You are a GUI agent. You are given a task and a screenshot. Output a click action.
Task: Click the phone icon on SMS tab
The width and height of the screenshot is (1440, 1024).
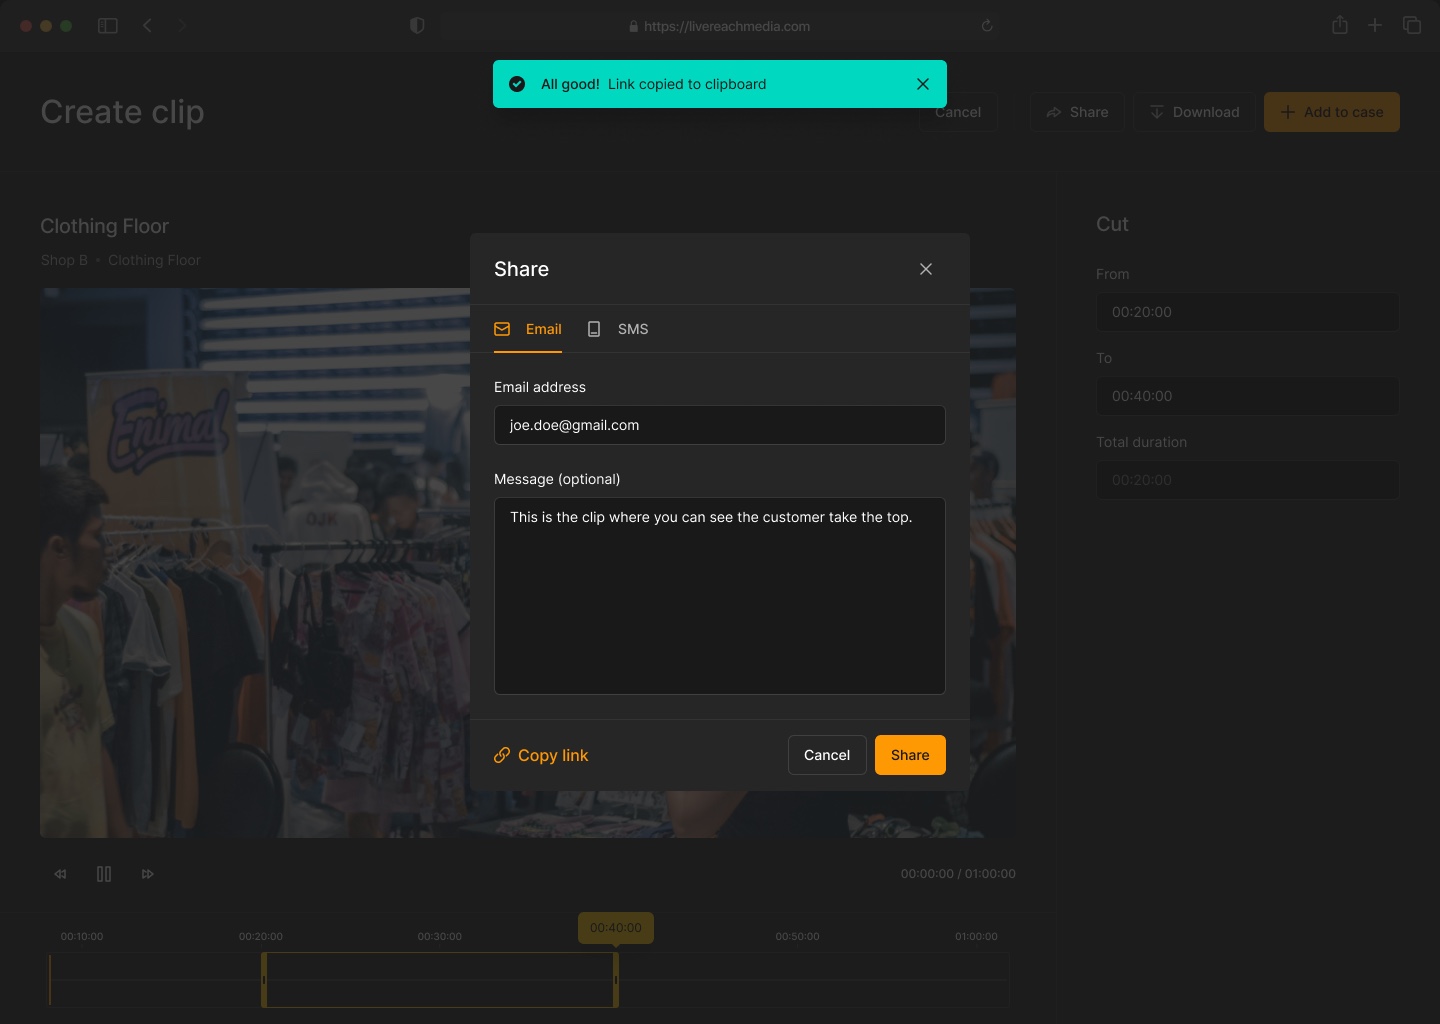[594, 329]
